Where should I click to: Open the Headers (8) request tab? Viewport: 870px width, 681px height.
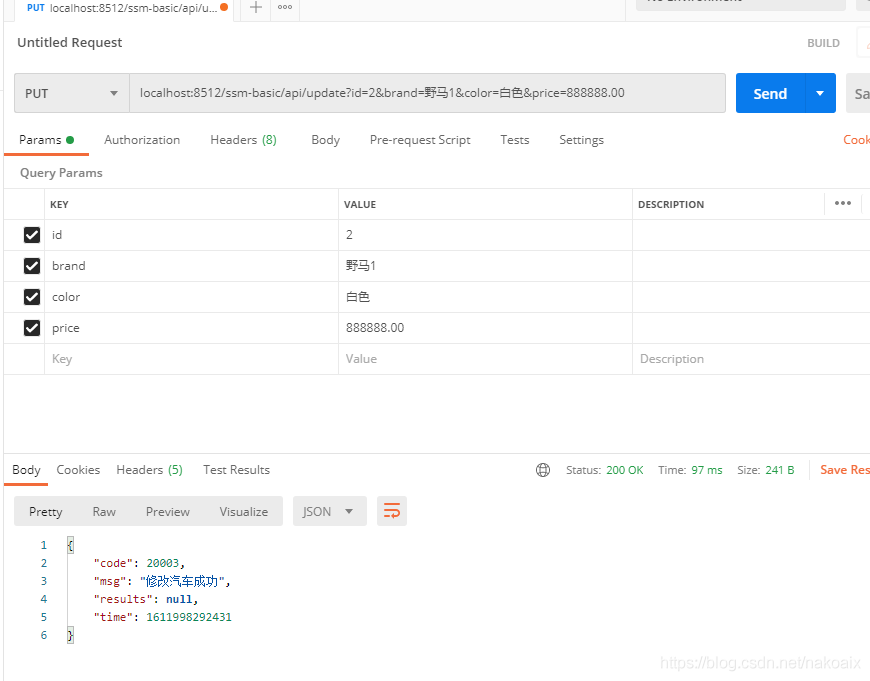(x=243, y=140)
